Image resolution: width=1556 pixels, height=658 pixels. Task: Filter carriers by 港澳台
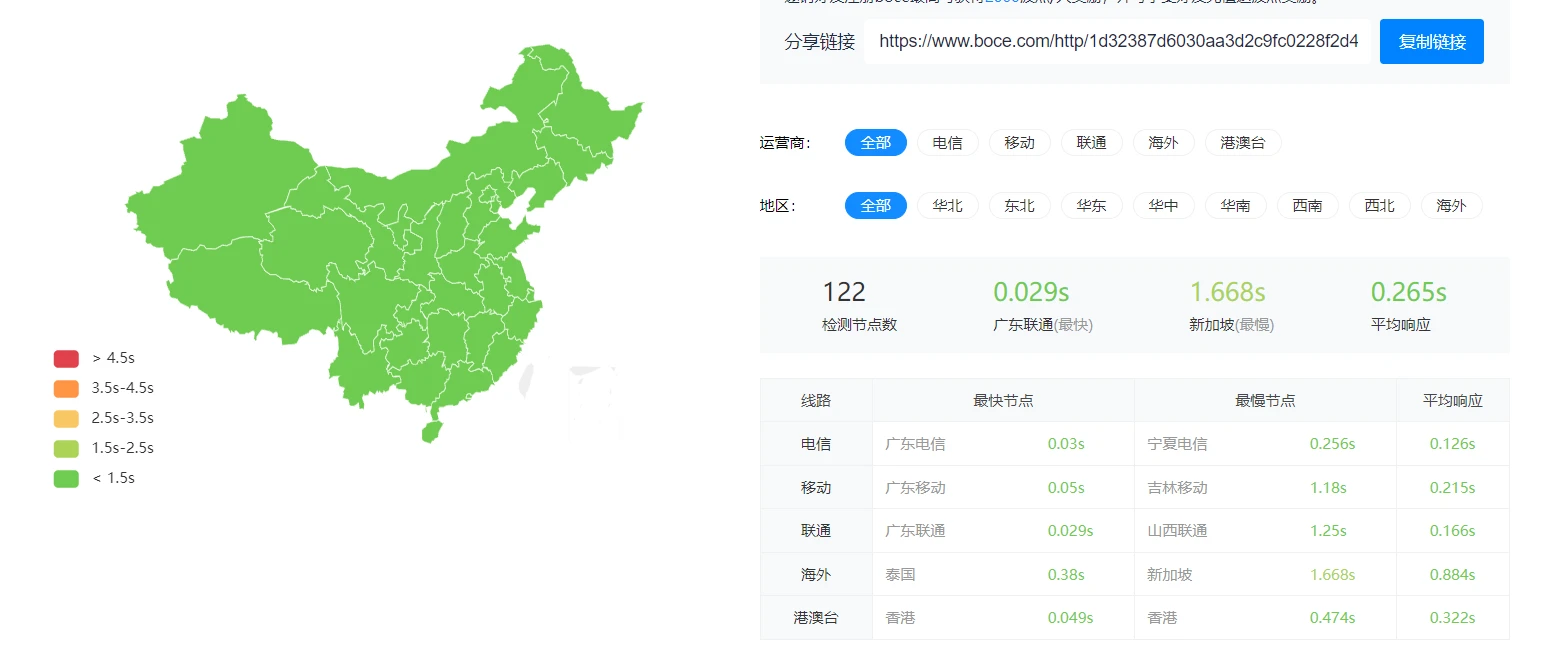click(x=1242, y=143)
